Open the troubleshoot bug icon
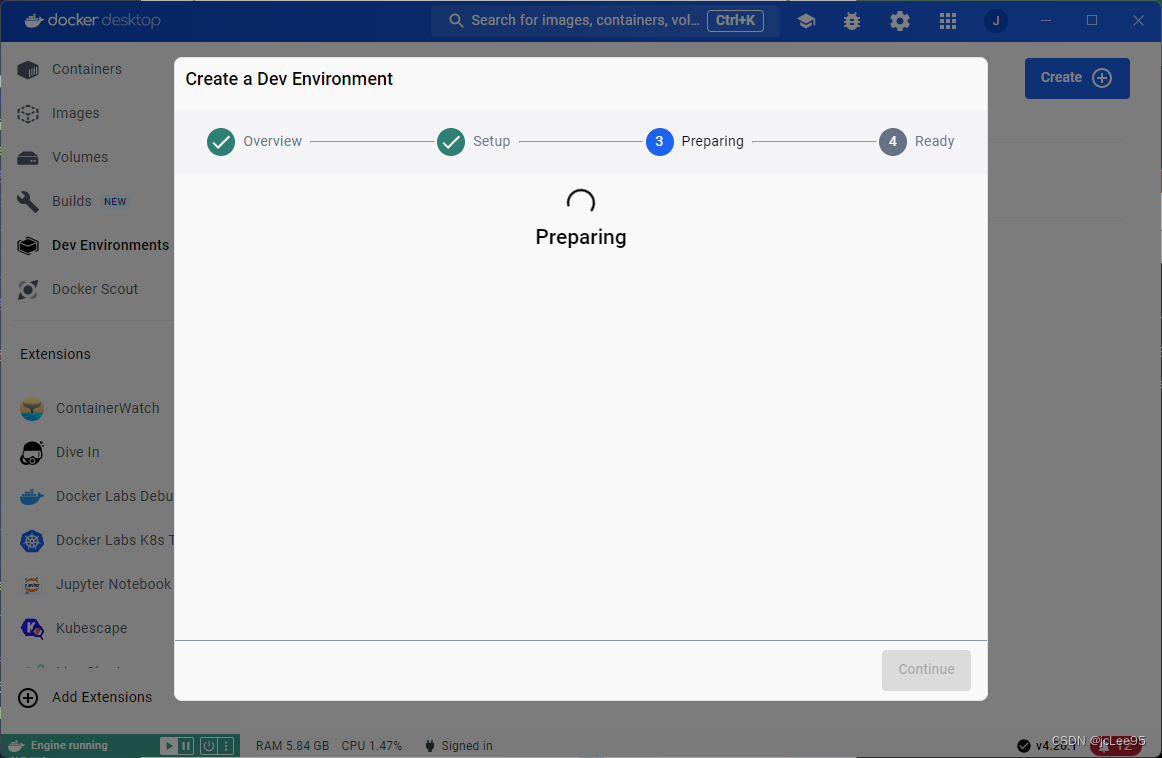The width and height of the screenshot is (1162, 758). click(852, 21)
